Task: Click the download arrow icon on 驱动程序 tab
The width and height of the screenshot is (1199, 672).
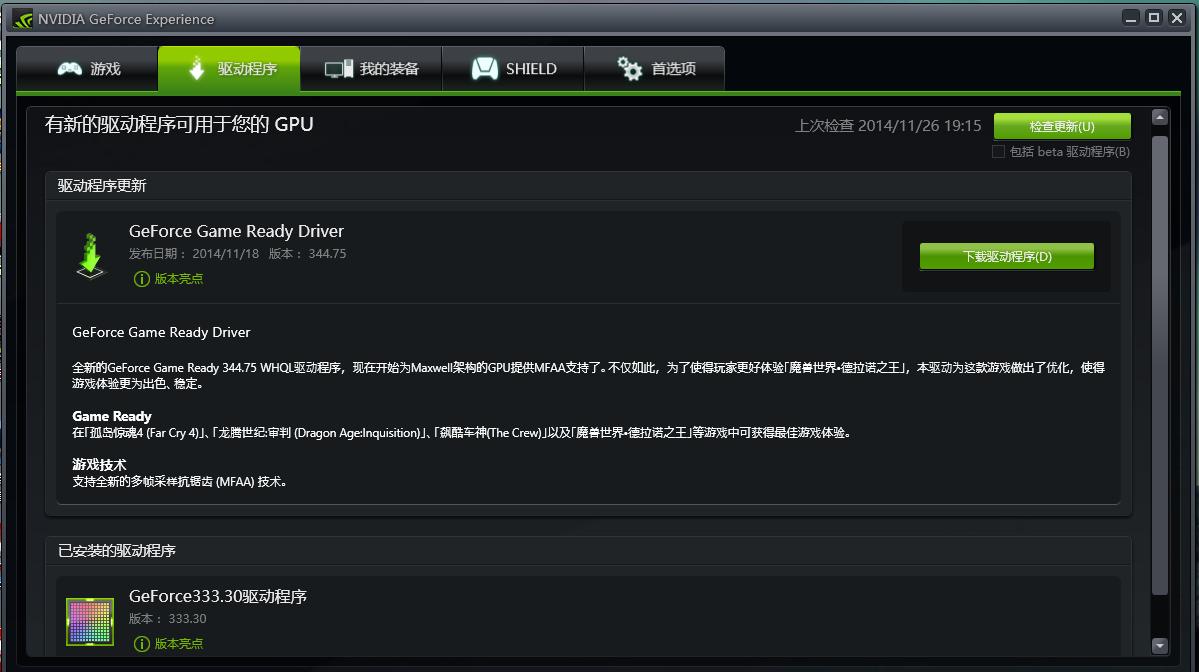Action: [197, 68]
